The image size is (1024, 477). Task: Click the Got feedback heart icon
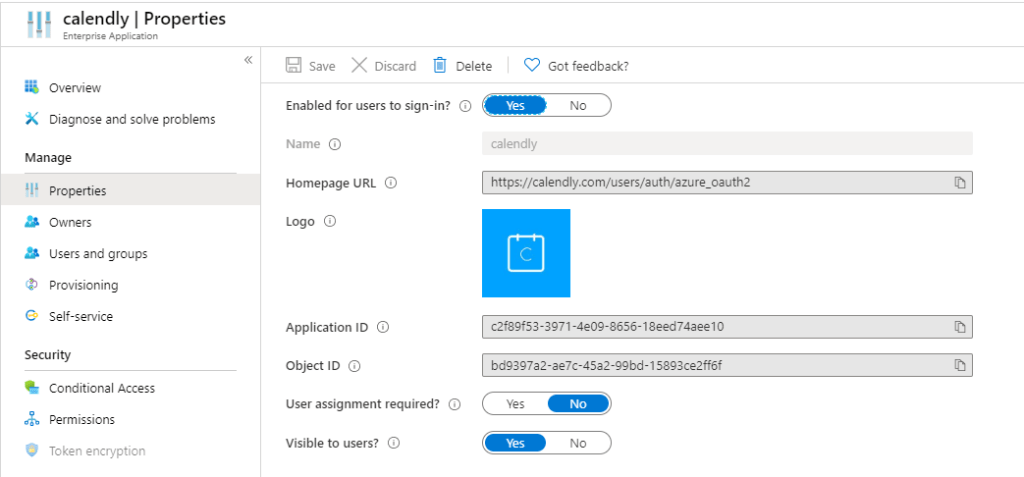[532, 66]
